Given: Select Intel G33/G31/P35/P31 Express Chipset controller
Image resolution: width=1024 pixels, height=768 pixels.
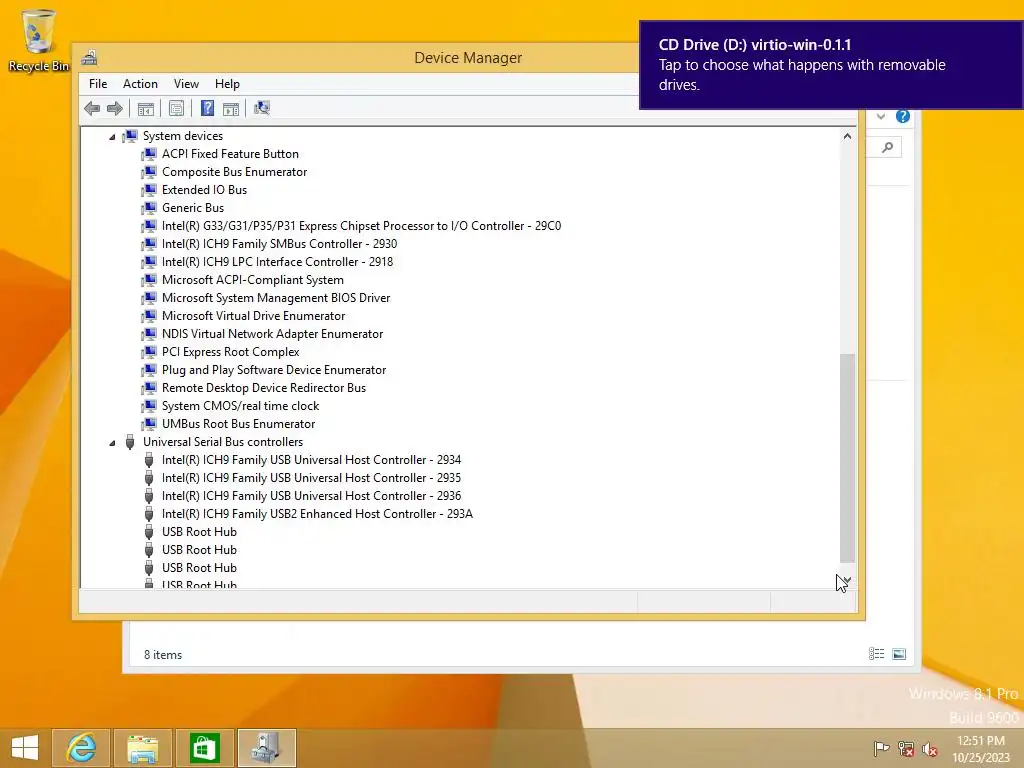Looking at the screenshot, I should [x=361, y=226].
